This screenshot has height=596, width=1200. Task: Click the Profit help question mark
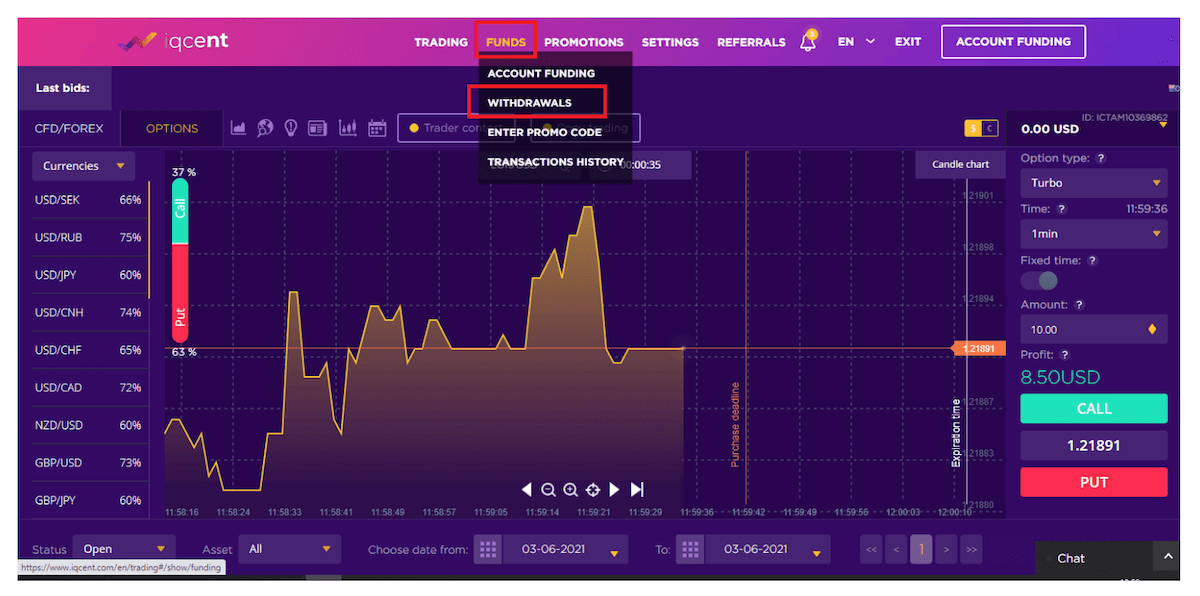tap(1065, 355)
